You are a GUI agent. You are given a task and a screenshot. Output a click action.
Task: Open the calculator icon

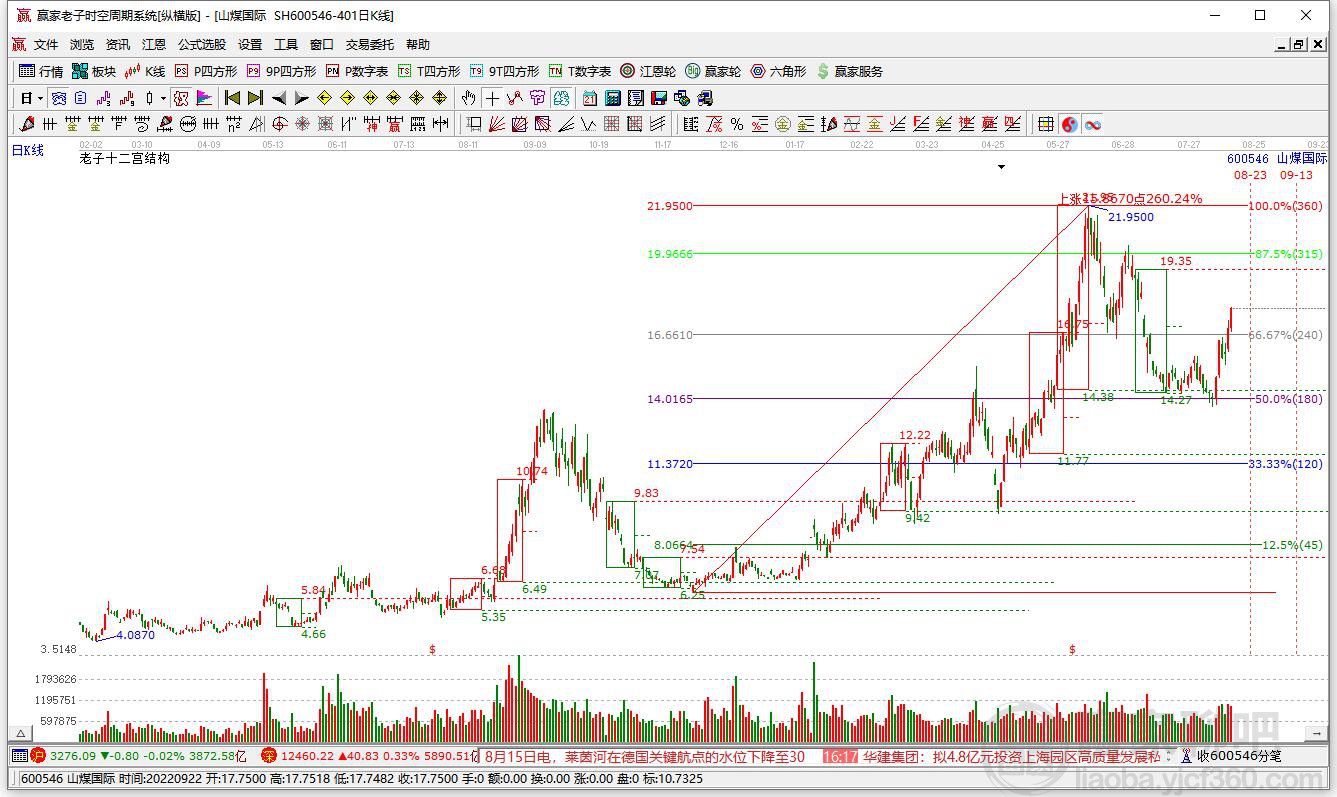click(x=613, y=98)
